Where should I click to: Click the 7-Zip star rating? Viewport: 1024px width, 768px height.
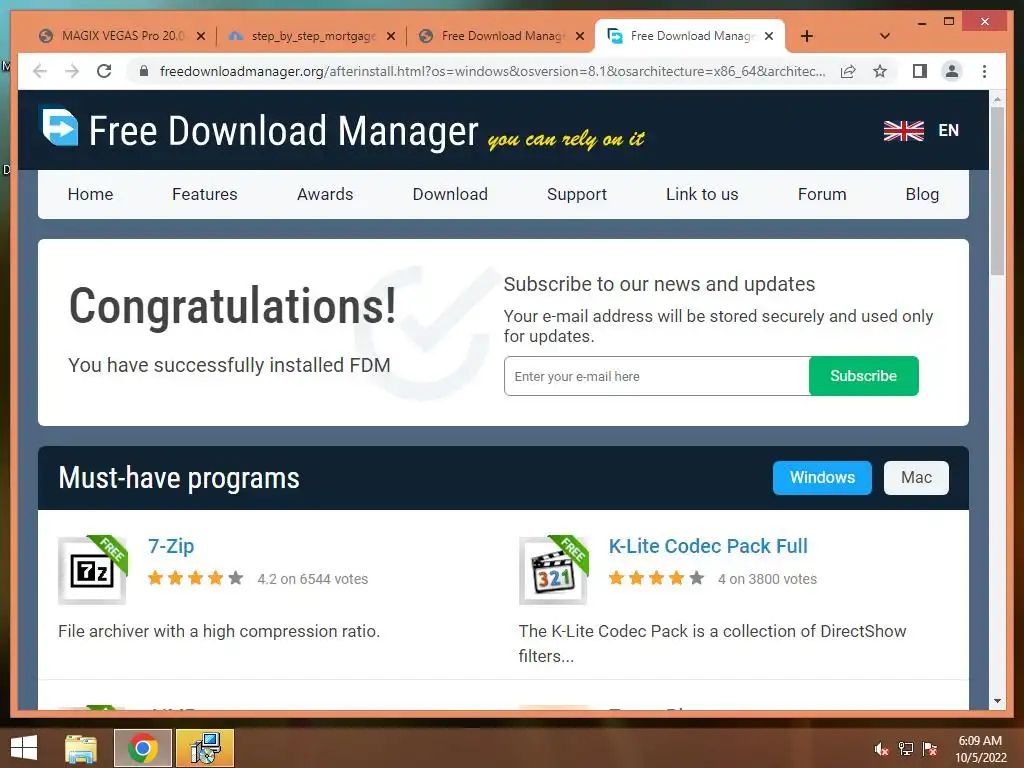195,578
